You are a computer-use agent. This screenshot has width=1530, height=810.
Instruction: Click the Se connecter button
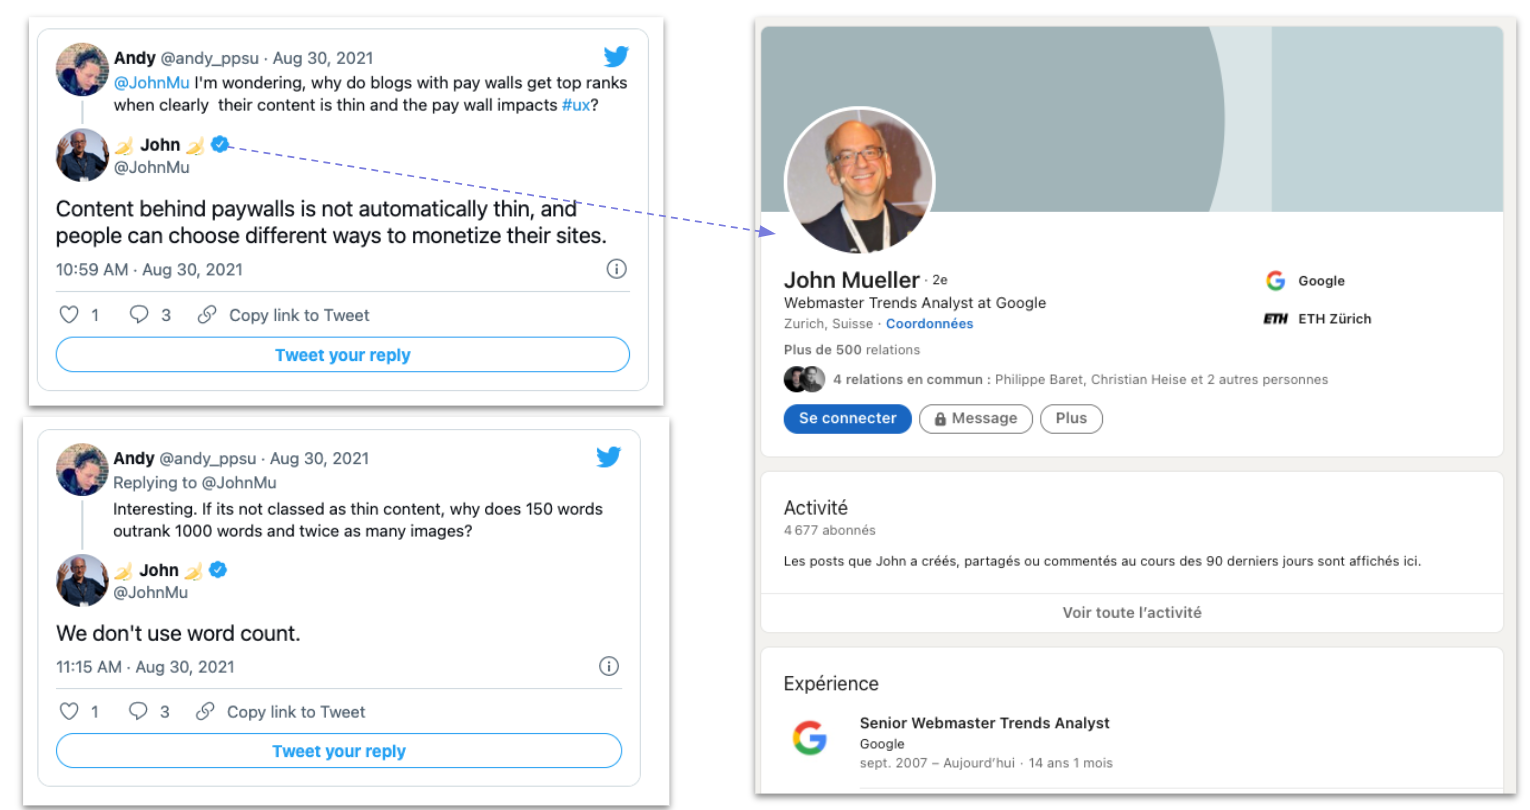(x=847, y=418)
